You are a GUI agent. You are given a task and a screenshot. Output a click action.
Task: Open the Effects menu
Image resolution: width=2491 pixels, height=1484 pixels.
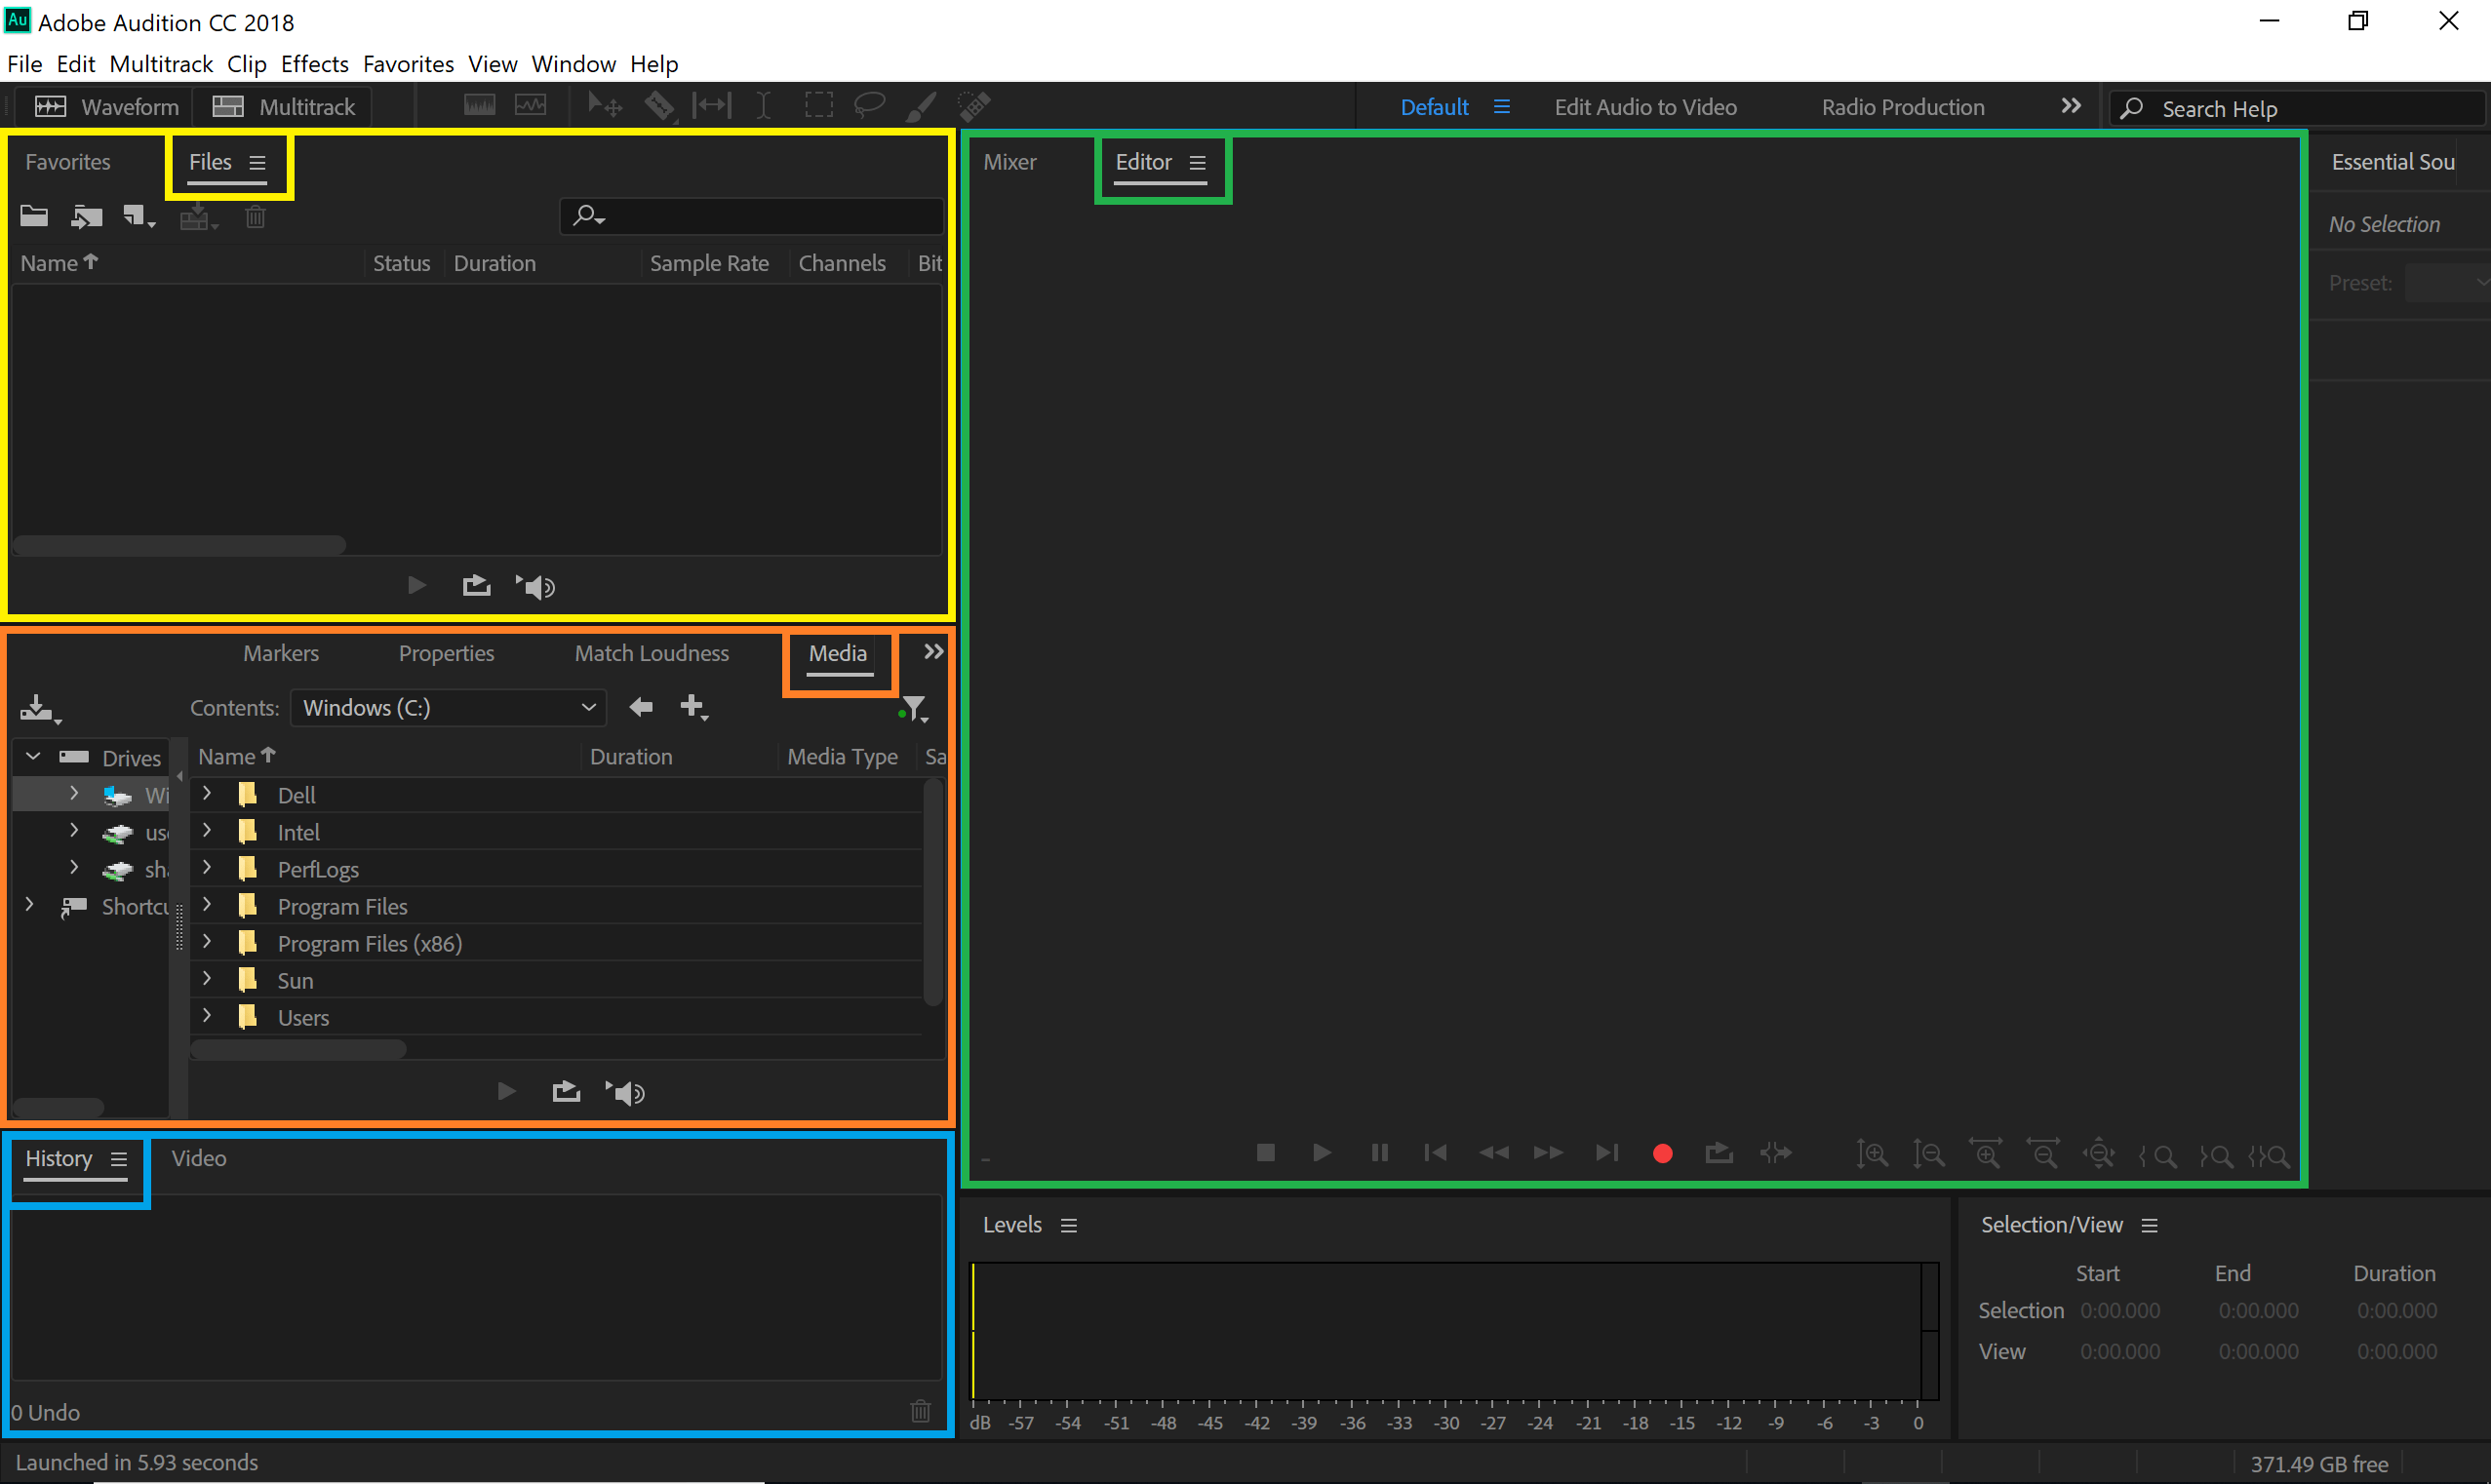click(314, 64)
